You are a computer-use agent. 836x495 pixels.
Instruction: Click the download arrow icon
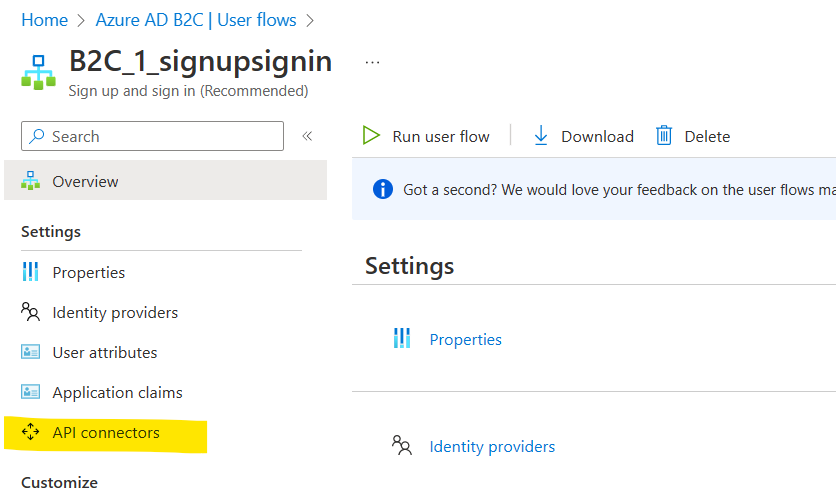pyautogui.click(x=541, y=135)
